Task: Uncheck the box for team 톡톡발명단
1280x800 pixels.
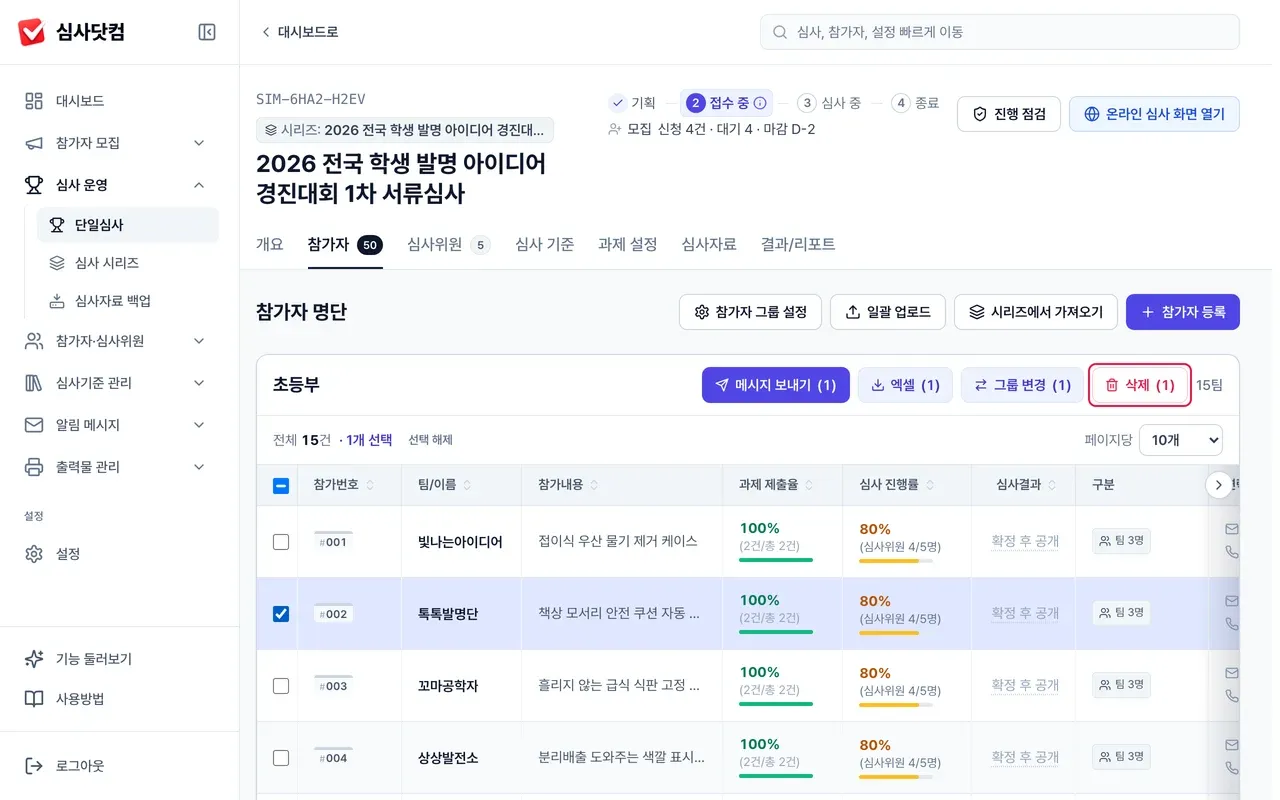Action: 281,614
